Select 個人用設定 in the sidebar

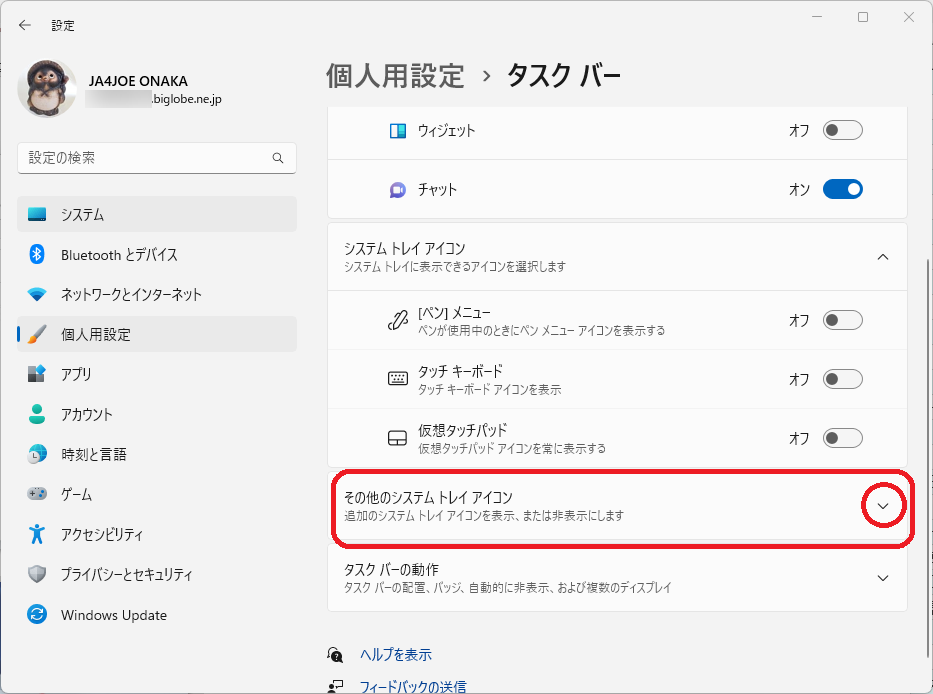157,335
